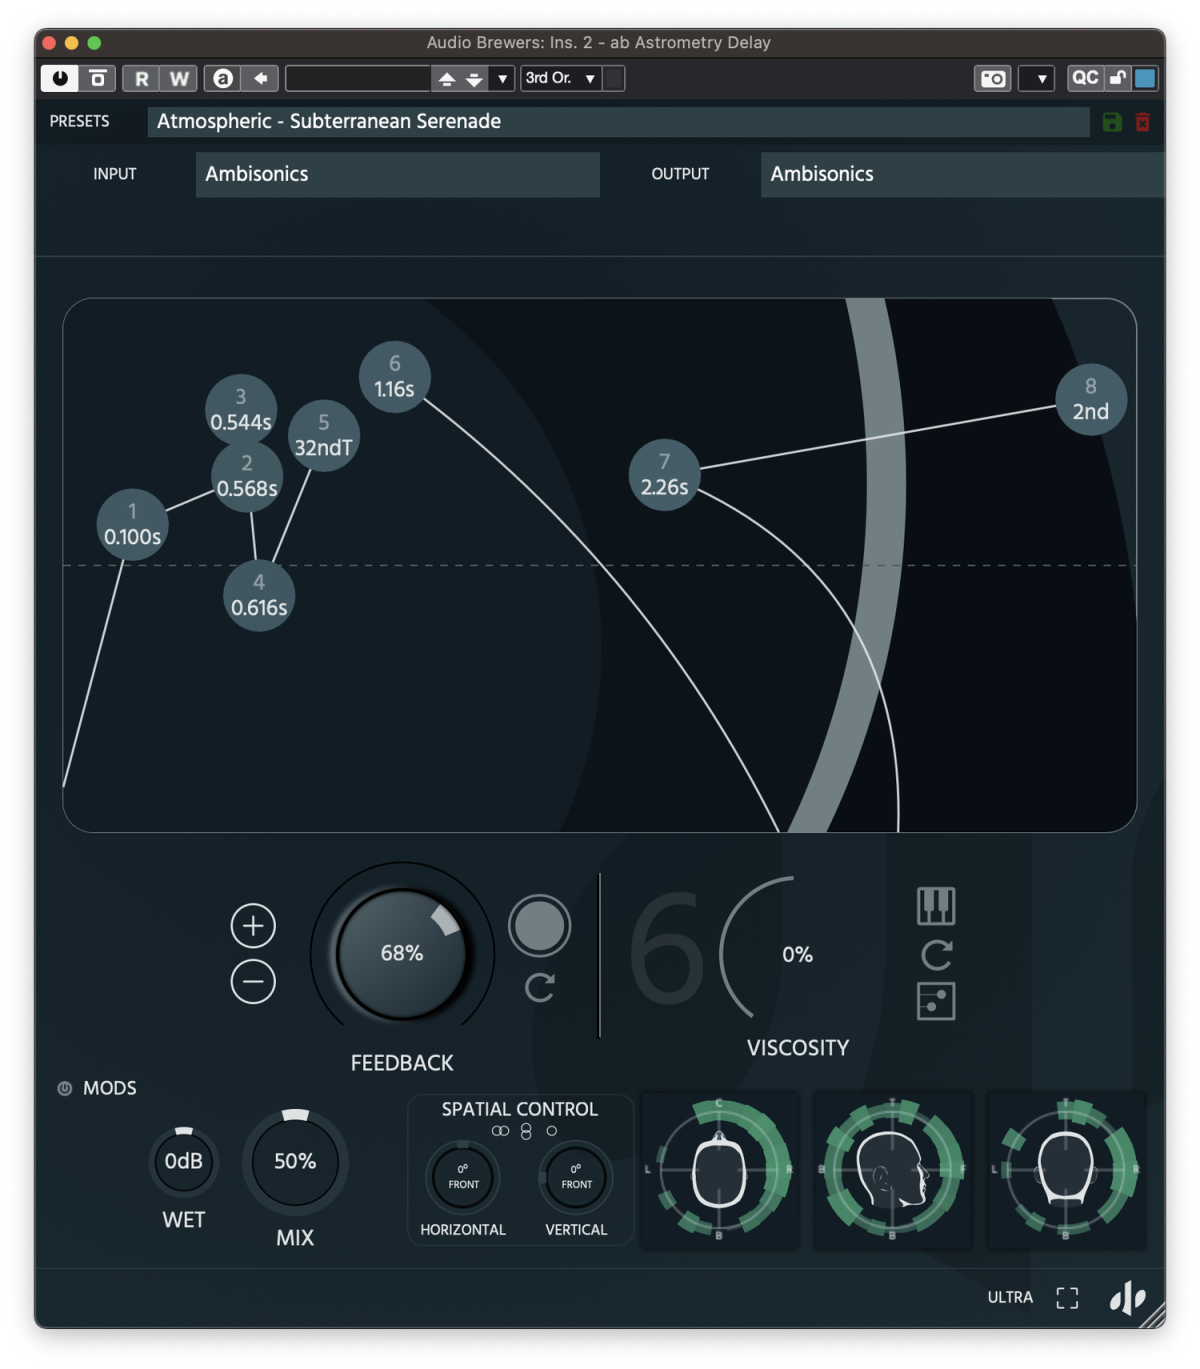Select delay node 7 at 2.26s
Viewport: 1200px width, 1369px height.
coord(664,475)
